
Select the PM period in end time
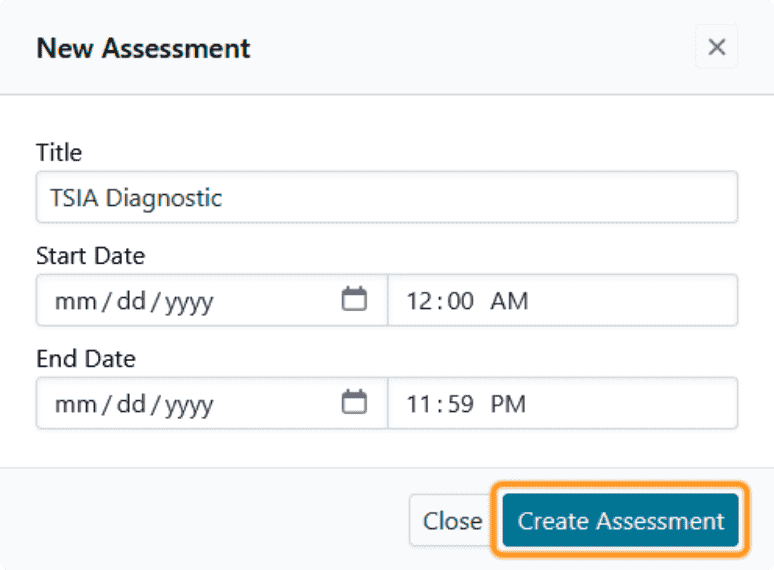point(508,404)
